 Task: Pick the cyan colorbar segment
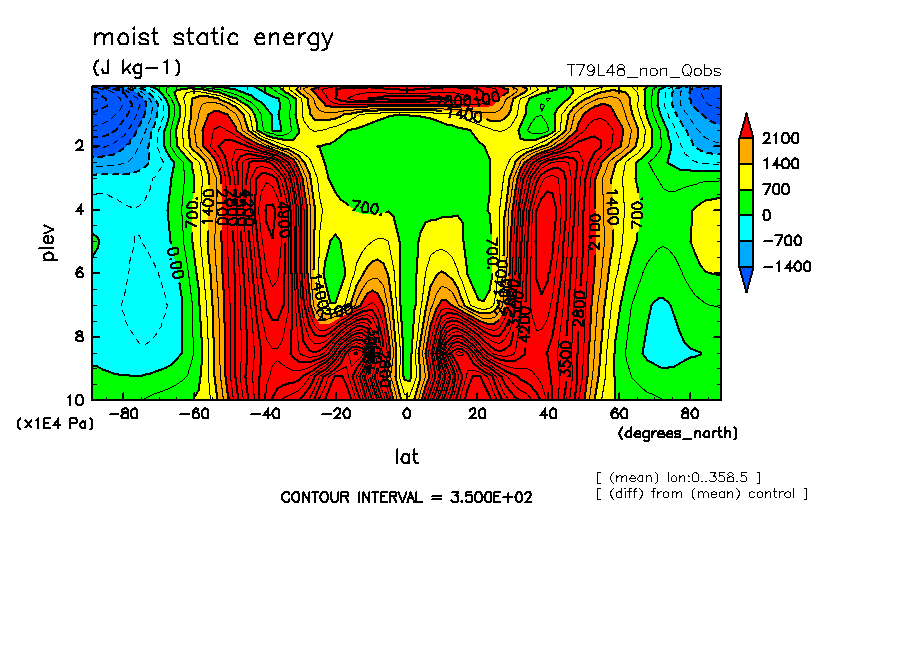point(745,228)
